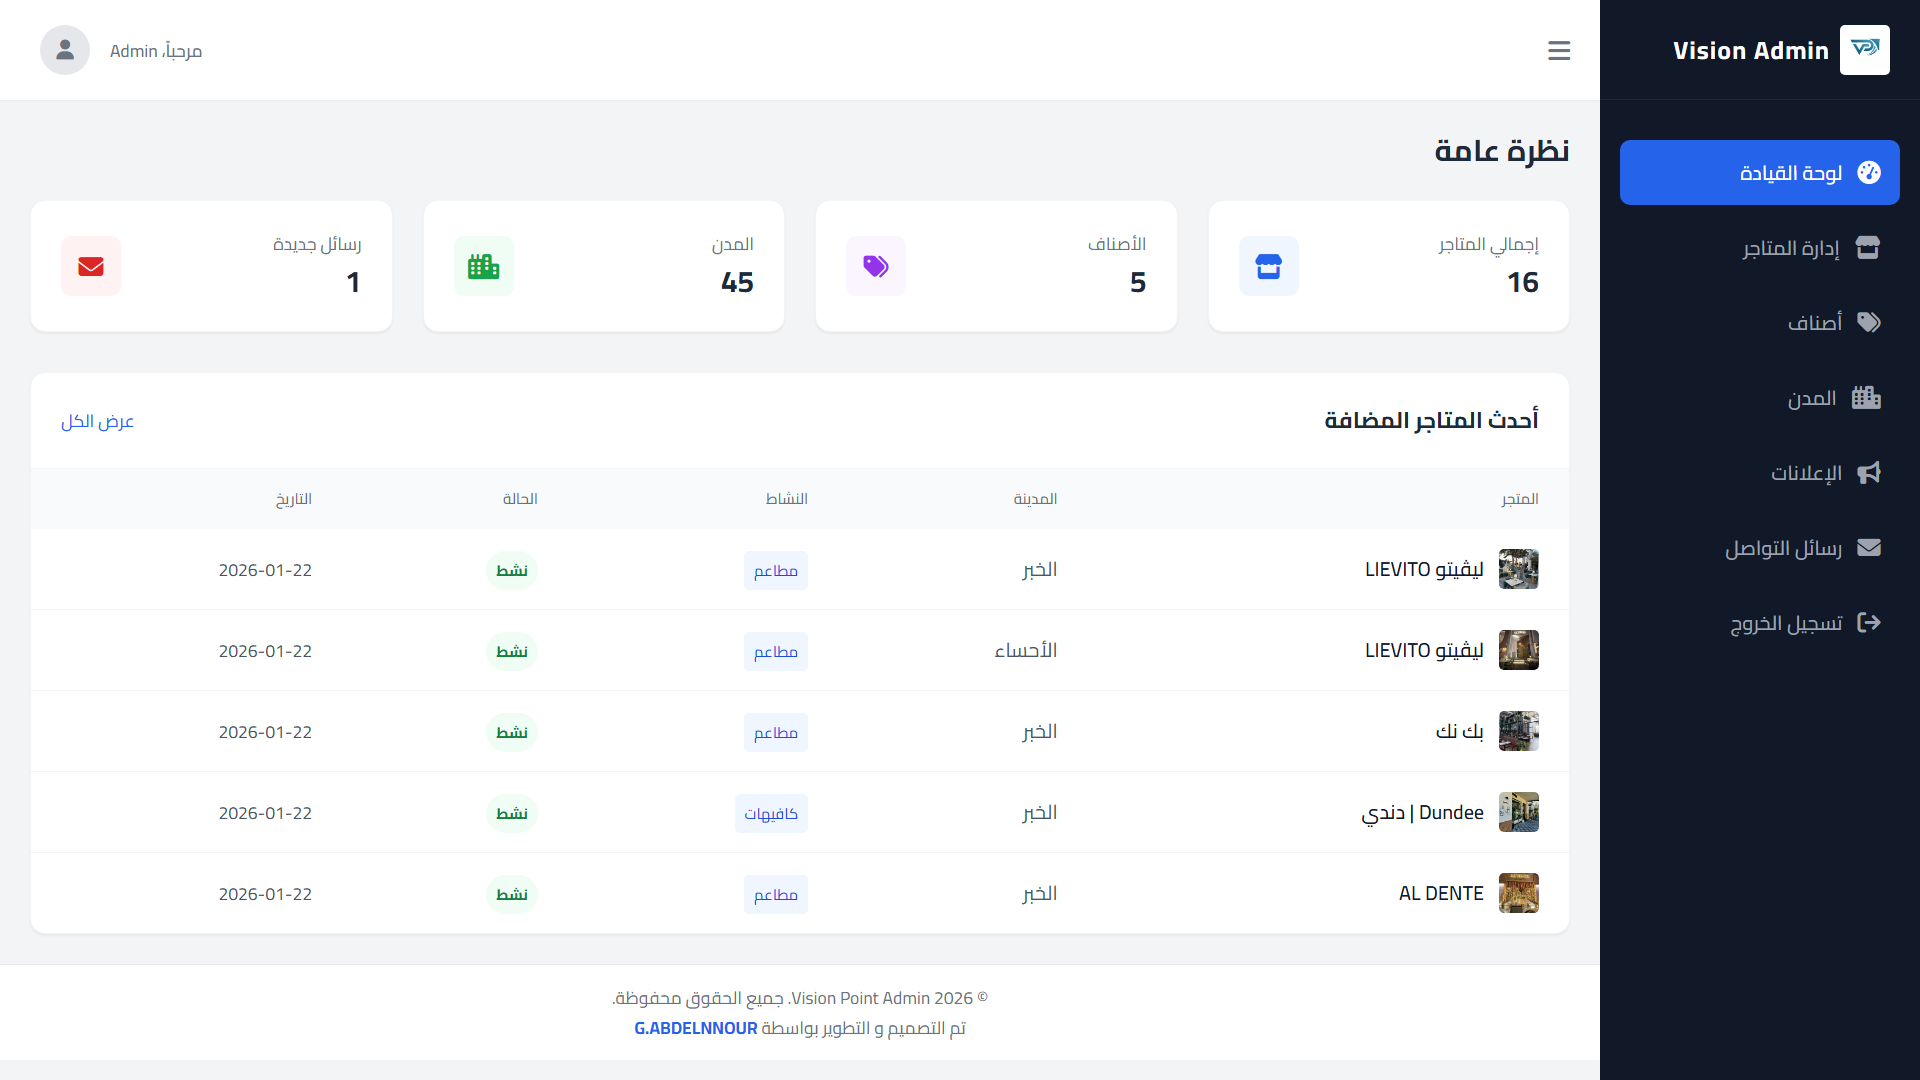The height and width of the screenshot is (1080, 1920).
Task: Click the نشط status badge in AL DENTE row
Action: 512,894
